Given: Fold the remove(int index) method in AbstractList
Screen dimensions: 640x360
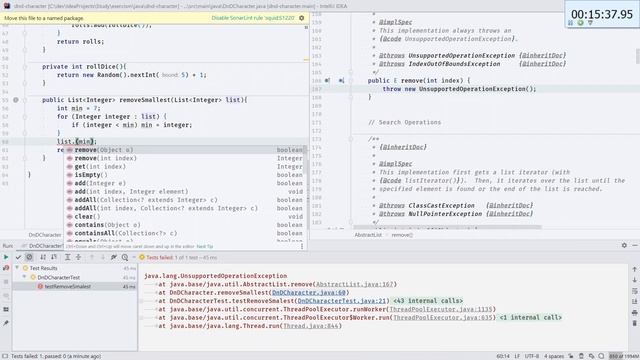Looking at the screenshot, I should click(350, 81).
